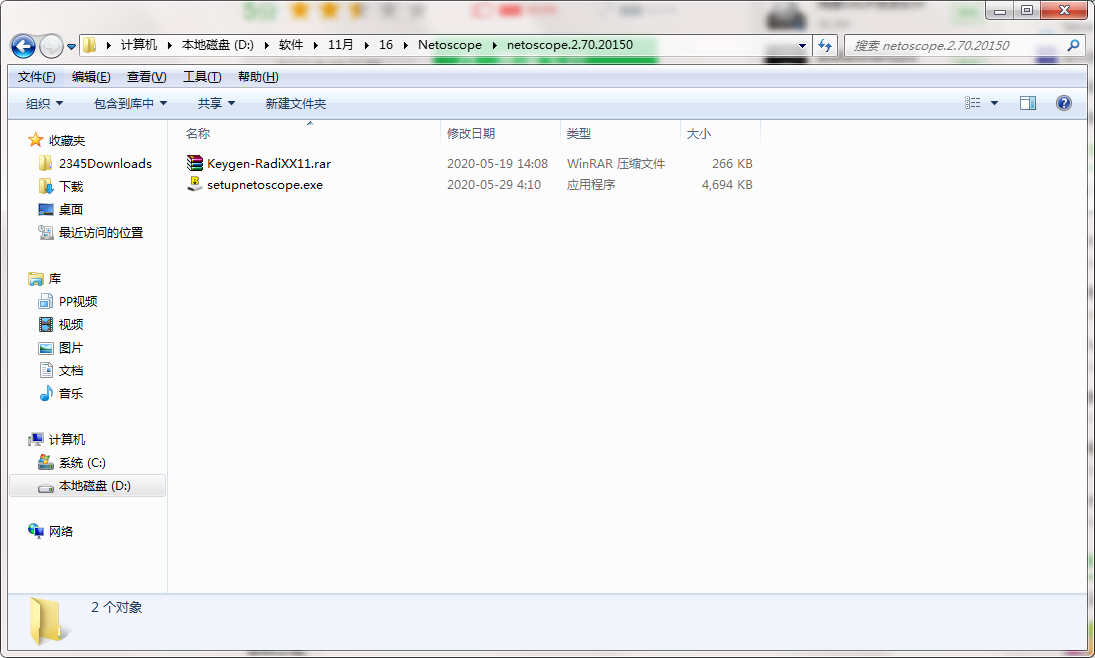Viewport: 1095px width, 658px height.
Task: Expand arrow after 计算机 in breadcrumb
Action: 169,45
